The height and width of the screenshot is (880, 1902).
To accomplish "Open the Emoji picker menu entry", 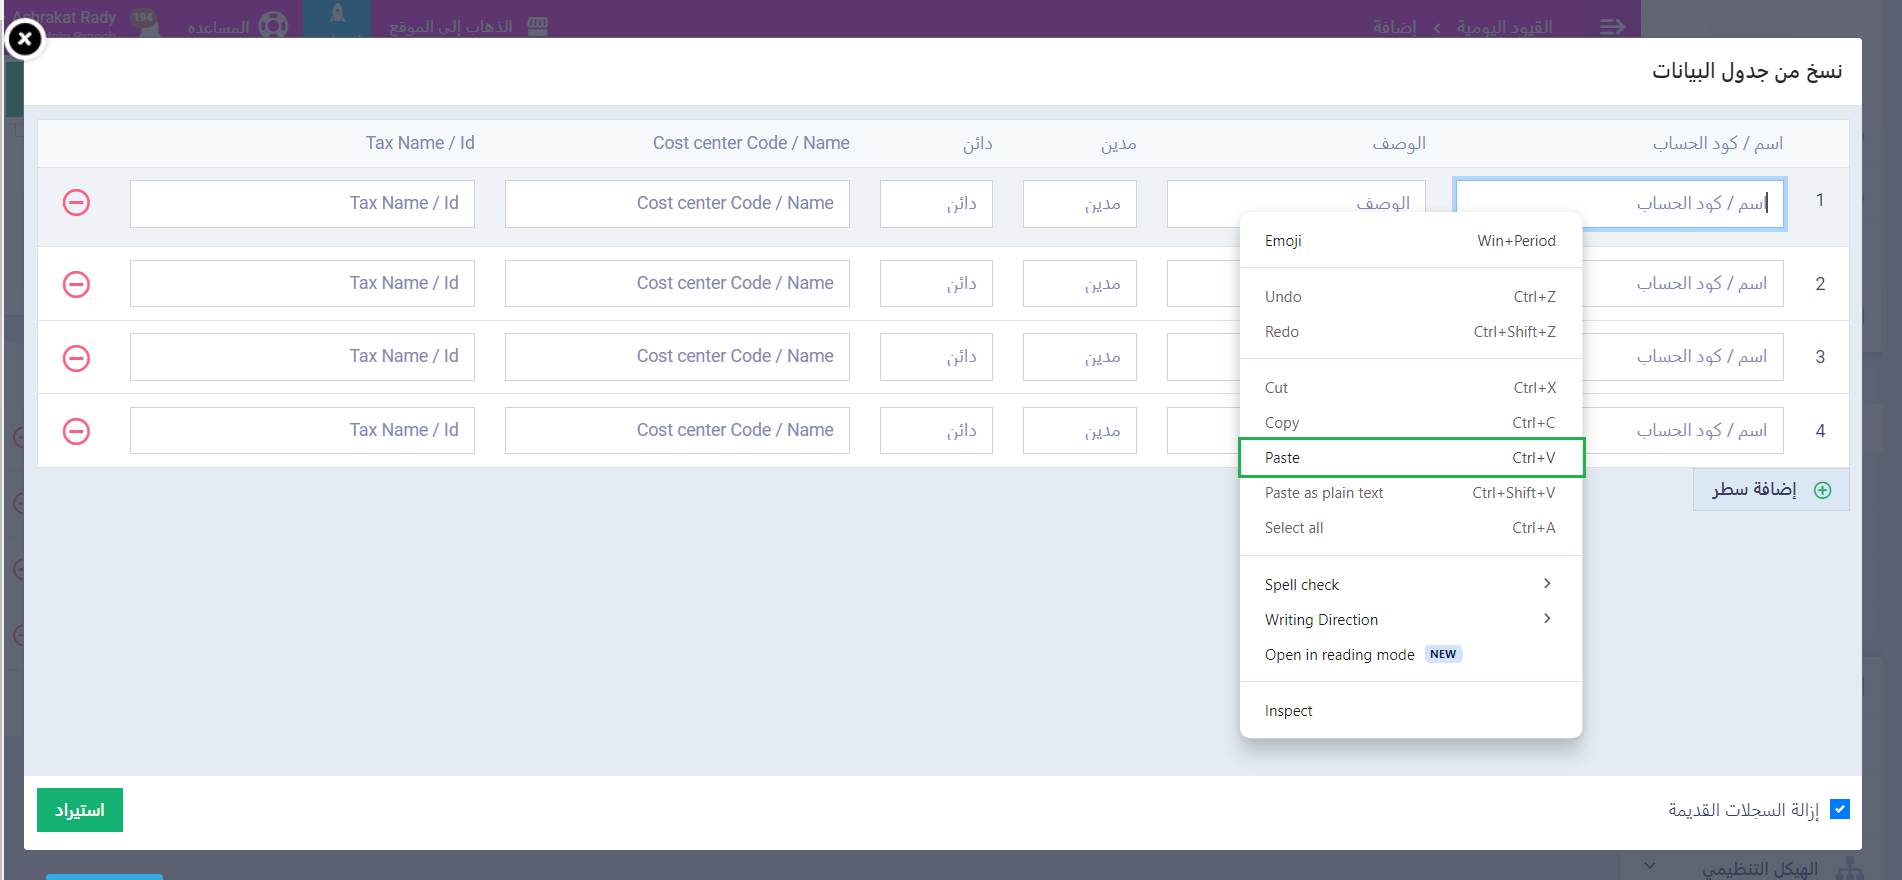I will pyautogui.click(x=1410, y=241).
